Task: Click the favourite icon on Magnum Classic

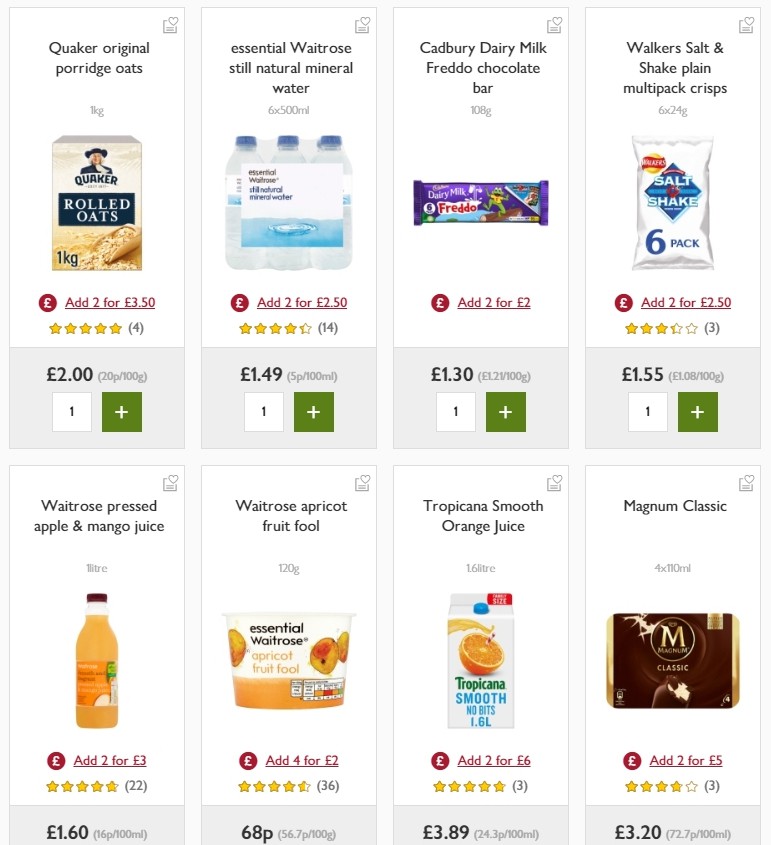Action: pos(746,482)
